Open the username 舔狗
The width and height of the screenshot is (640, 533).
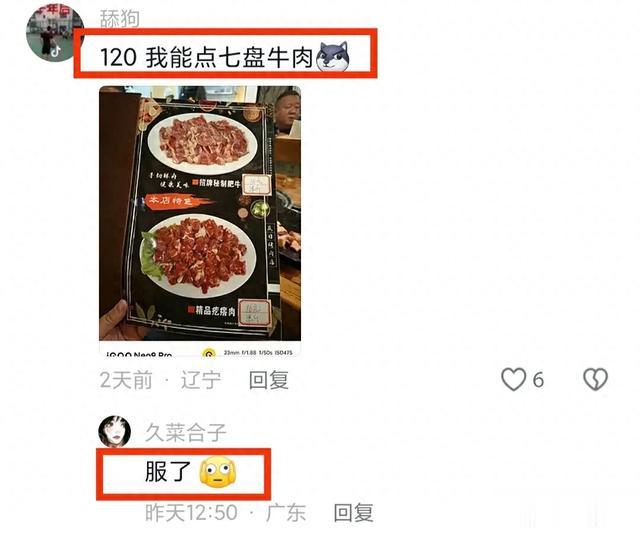point(120,18)
